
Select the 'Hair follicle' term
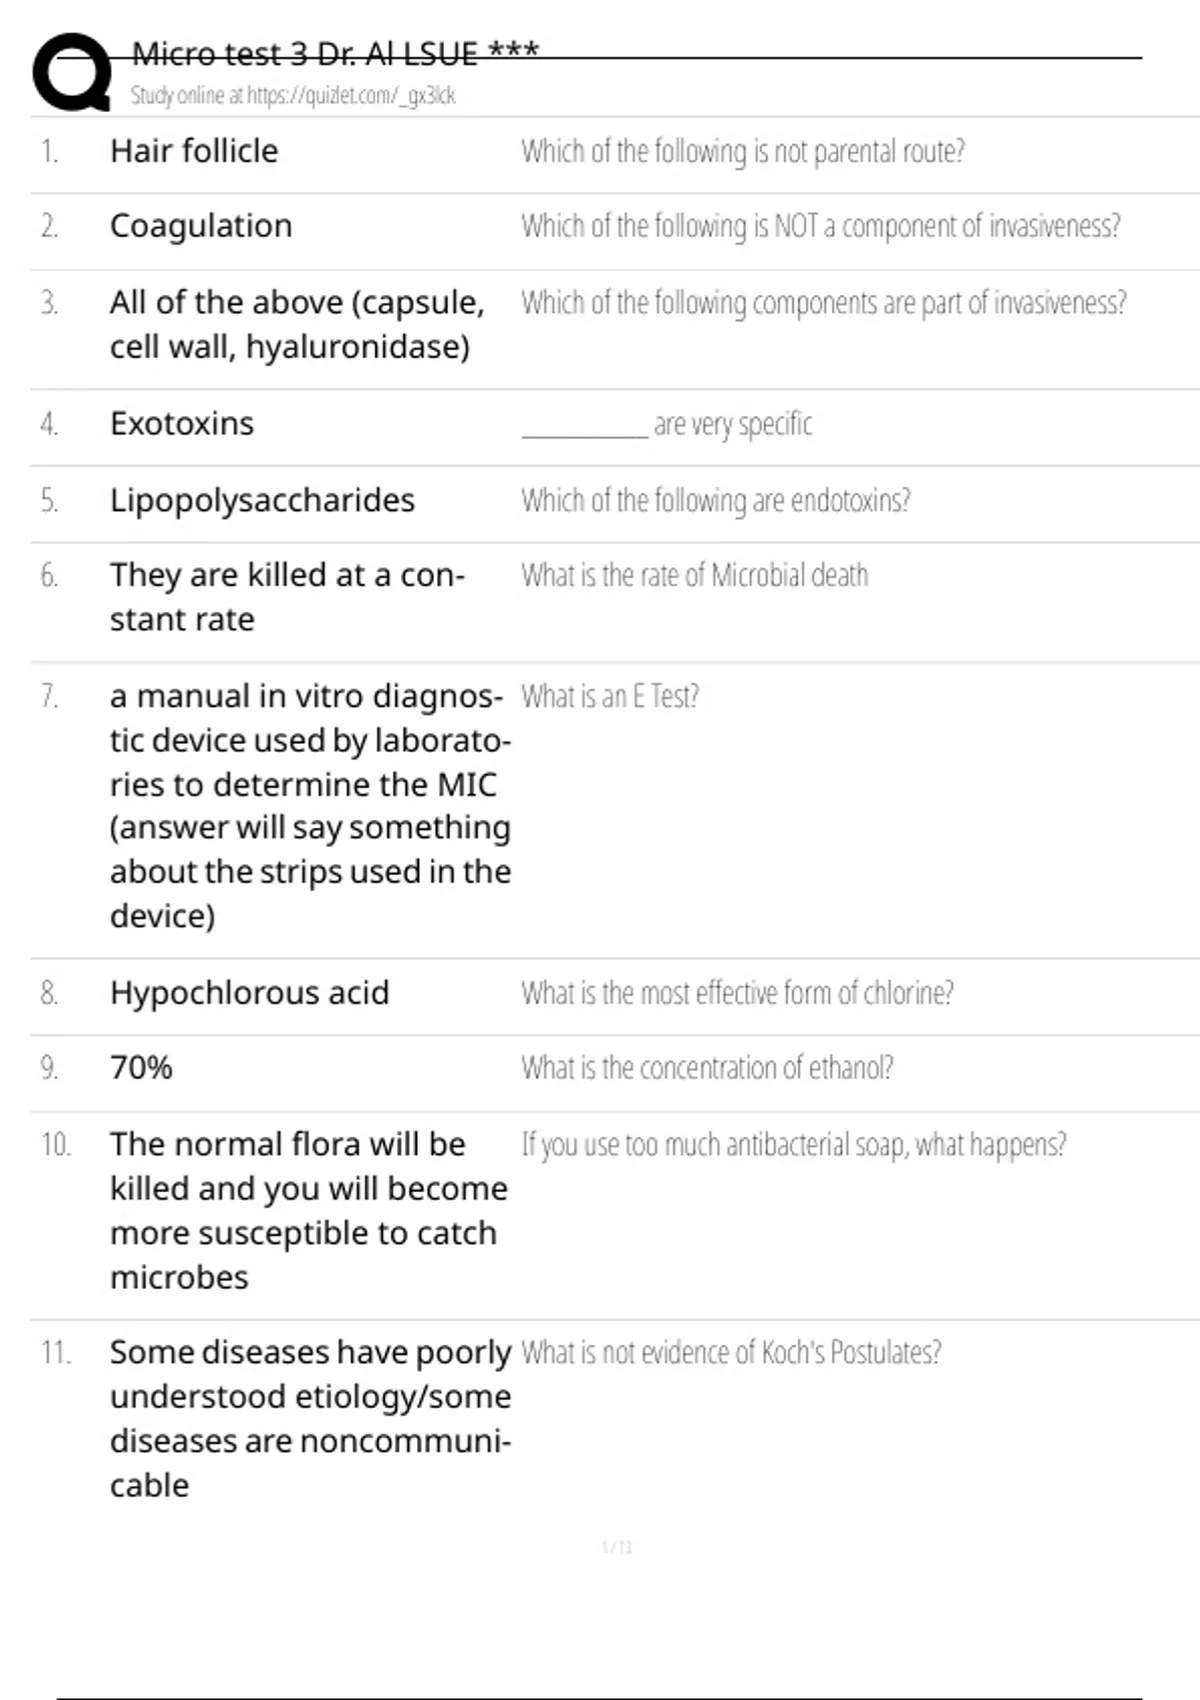coord(194,151)
